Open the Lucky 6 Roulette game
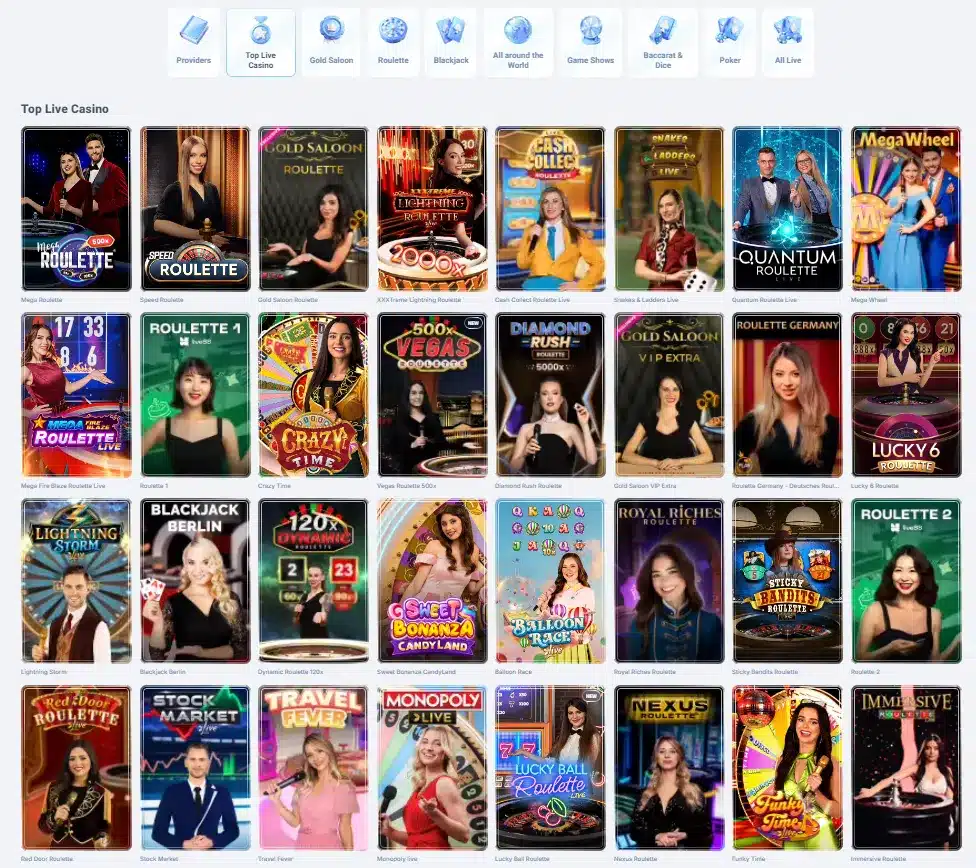 pyautogui.click(x=906, y=395)
